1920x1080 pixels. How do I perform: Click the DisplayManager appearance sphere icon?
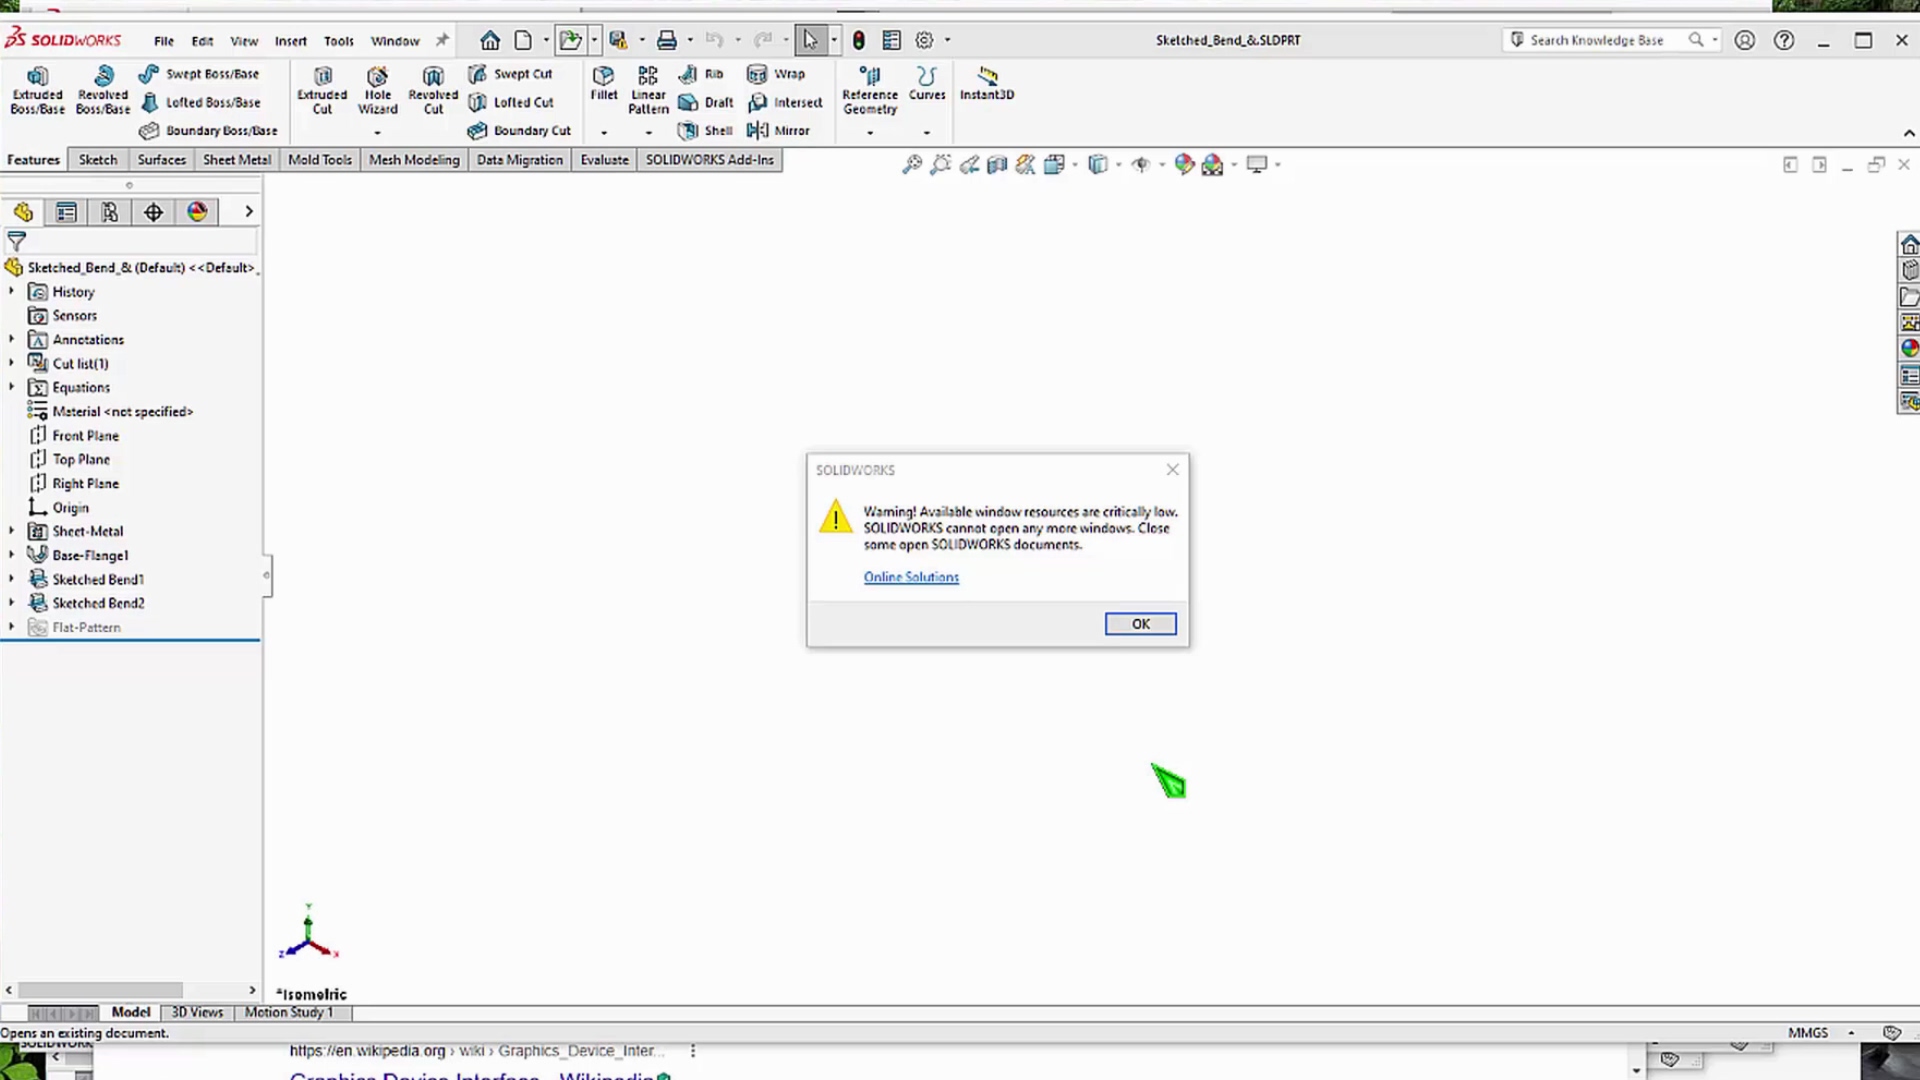[197, 212]
